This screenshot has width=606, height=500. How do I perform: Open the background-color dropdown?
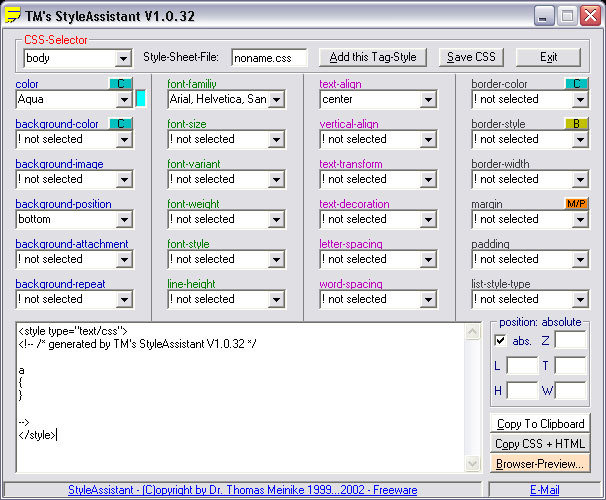[x=124, y=139]
